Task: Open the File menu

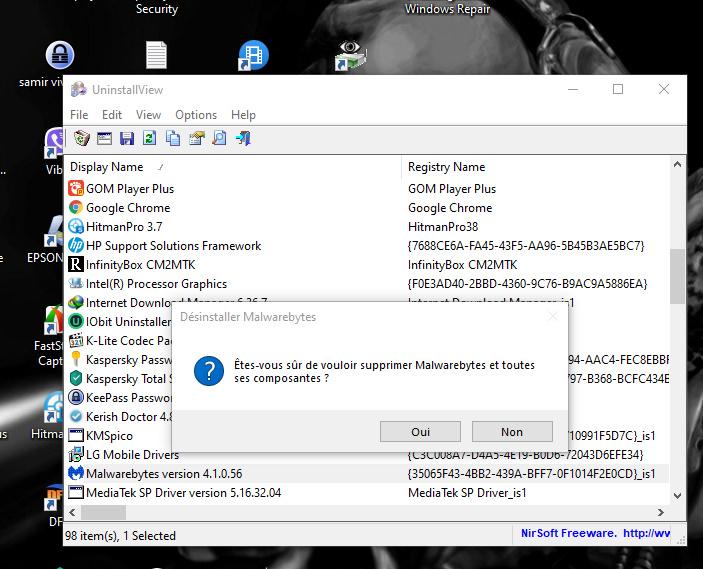Action: 79,115
